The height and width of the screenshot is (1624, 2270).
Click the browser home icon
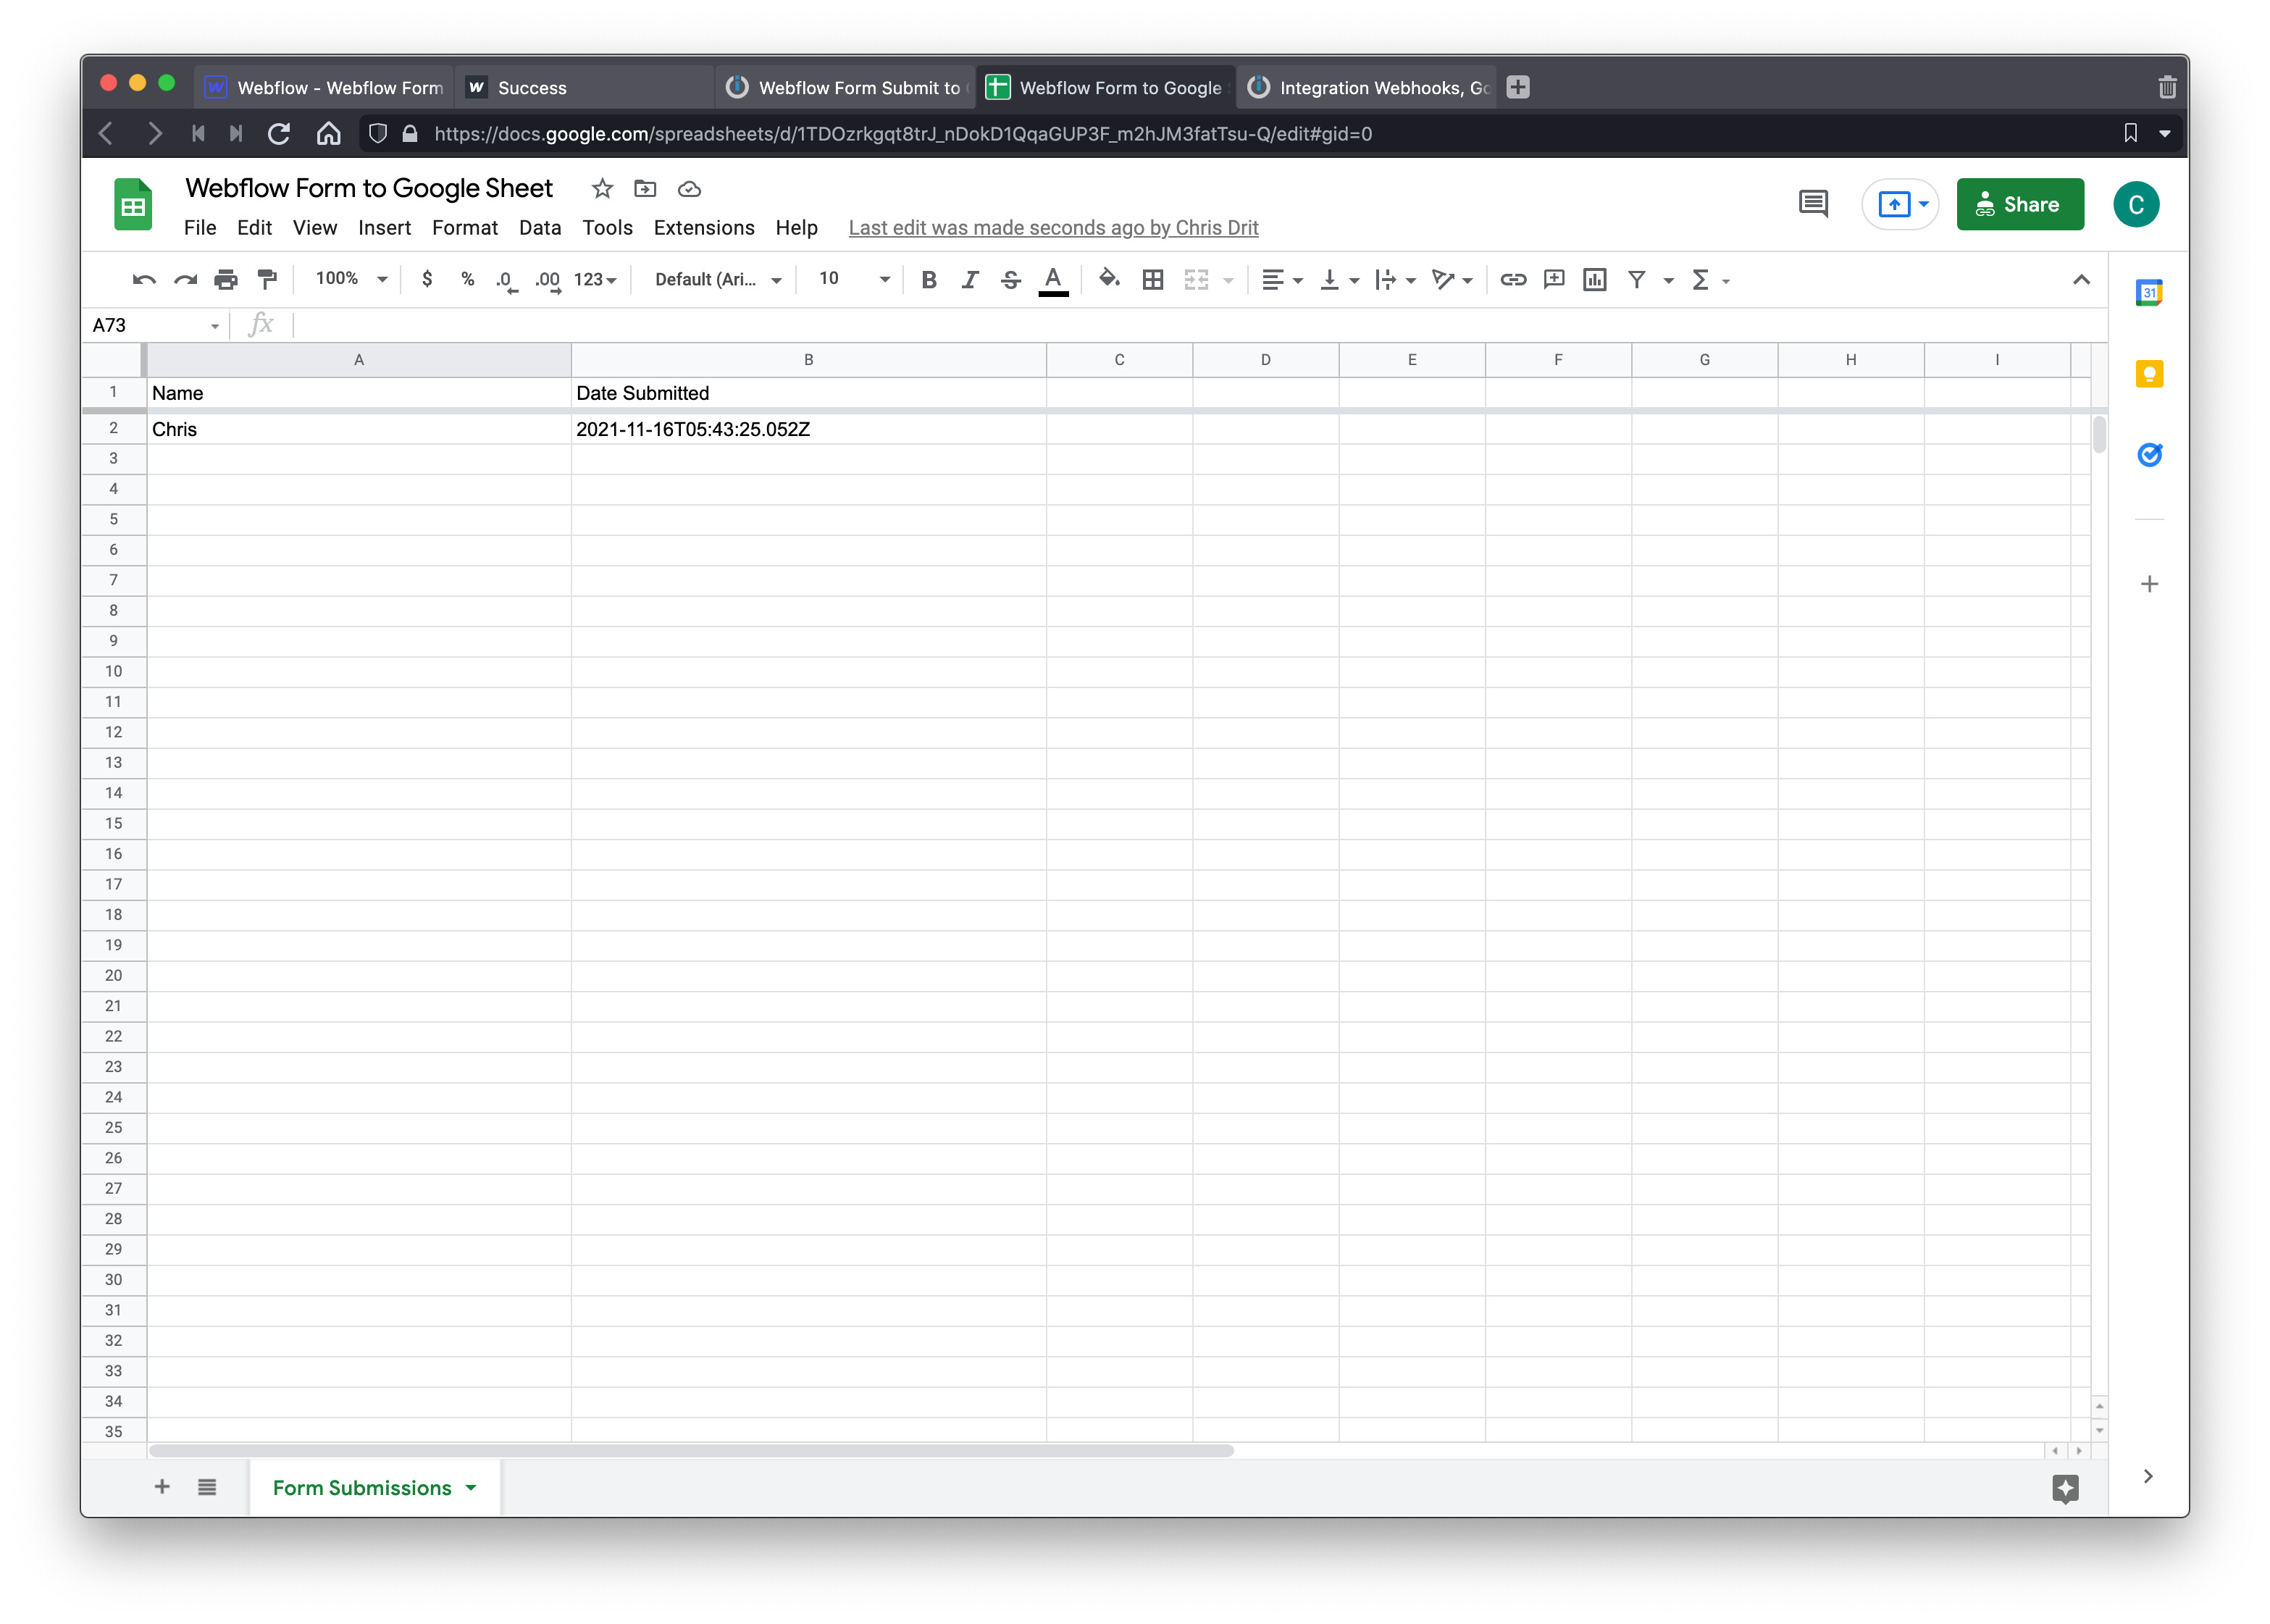pos(329,134)
